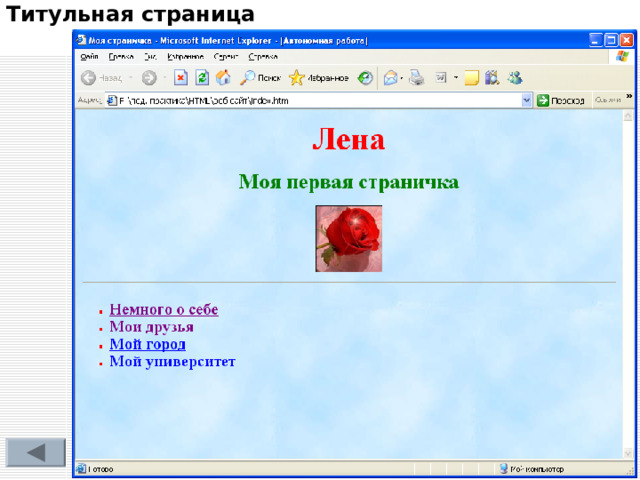Expand the Back button history dropdown arrow
This screenshot has height=480, width=640.
130,78
